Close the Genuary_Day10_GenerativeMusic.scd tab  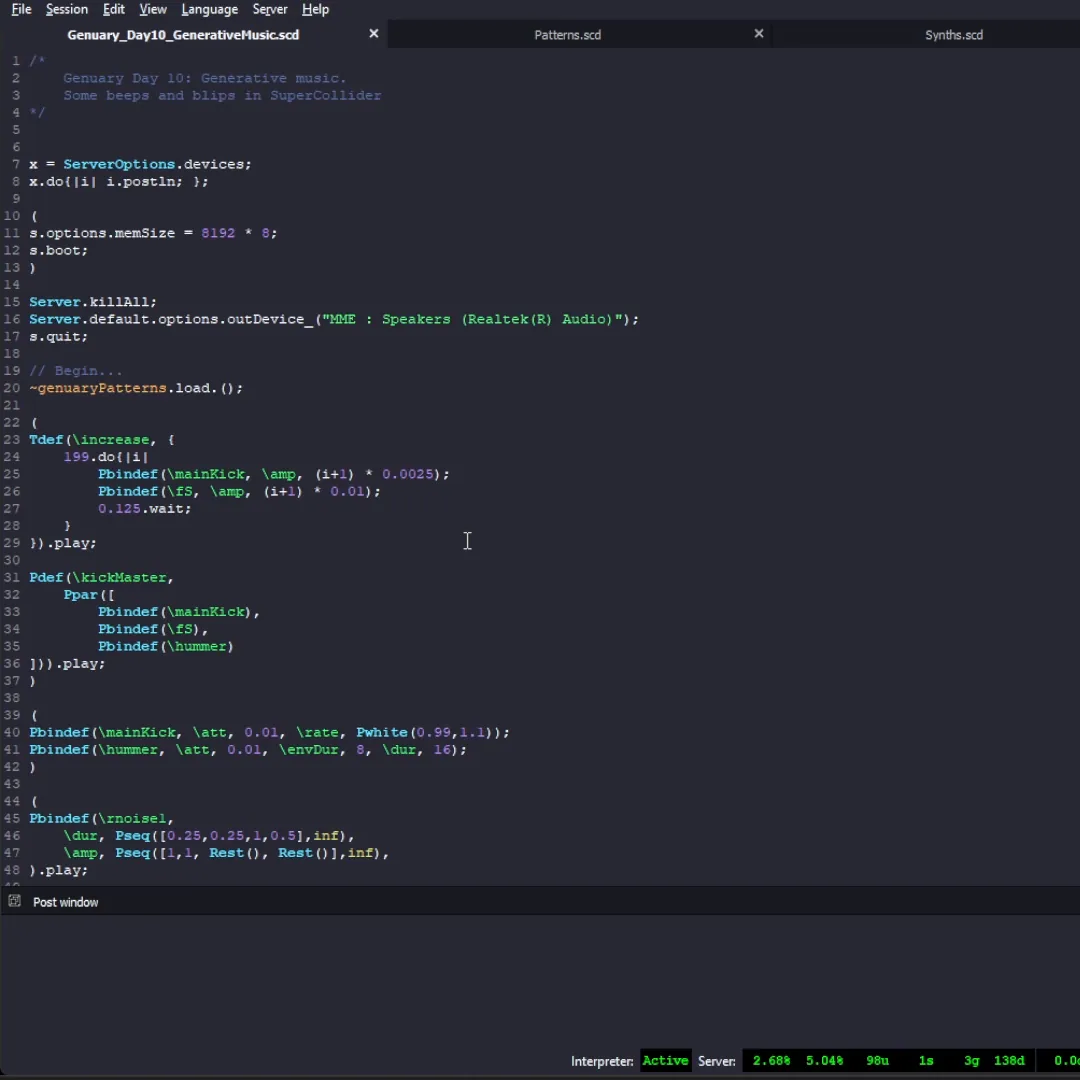[374, 34]
